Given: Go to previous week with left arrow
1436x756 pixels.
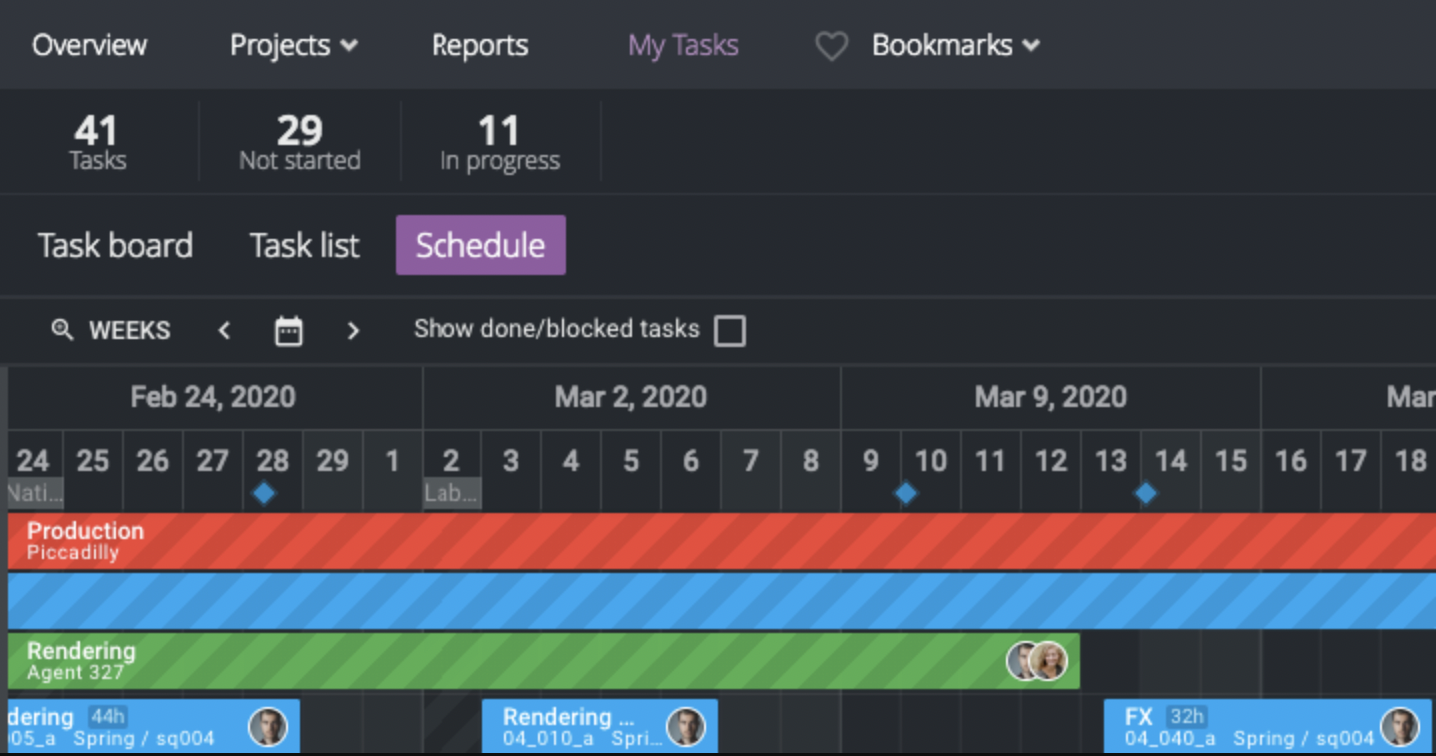Looking at the screenshot, I should pos(225,331).
